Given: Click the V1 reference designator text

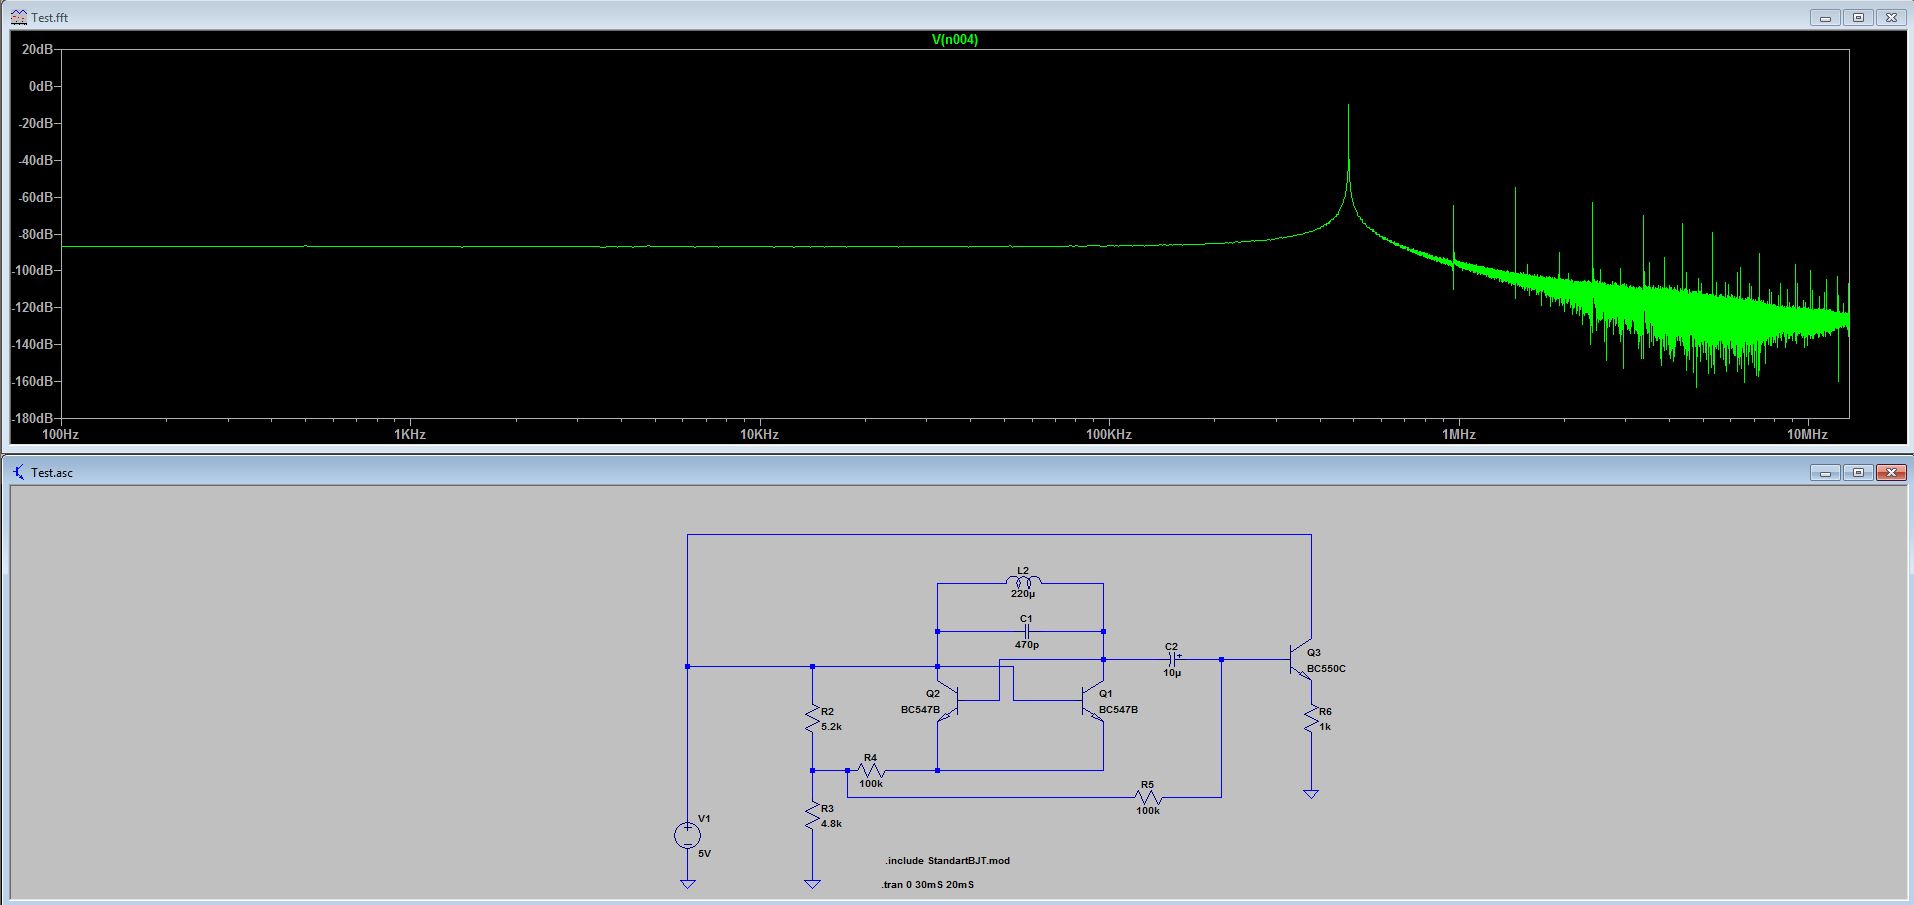Looking at the screenshot, I should 704,818.
